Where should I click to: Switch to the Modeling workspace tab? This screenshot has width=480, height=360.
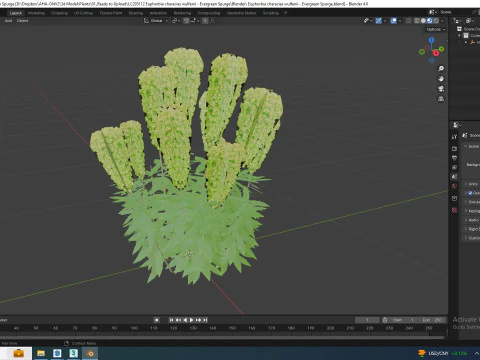pyautogui.click(x=36, y=13)
